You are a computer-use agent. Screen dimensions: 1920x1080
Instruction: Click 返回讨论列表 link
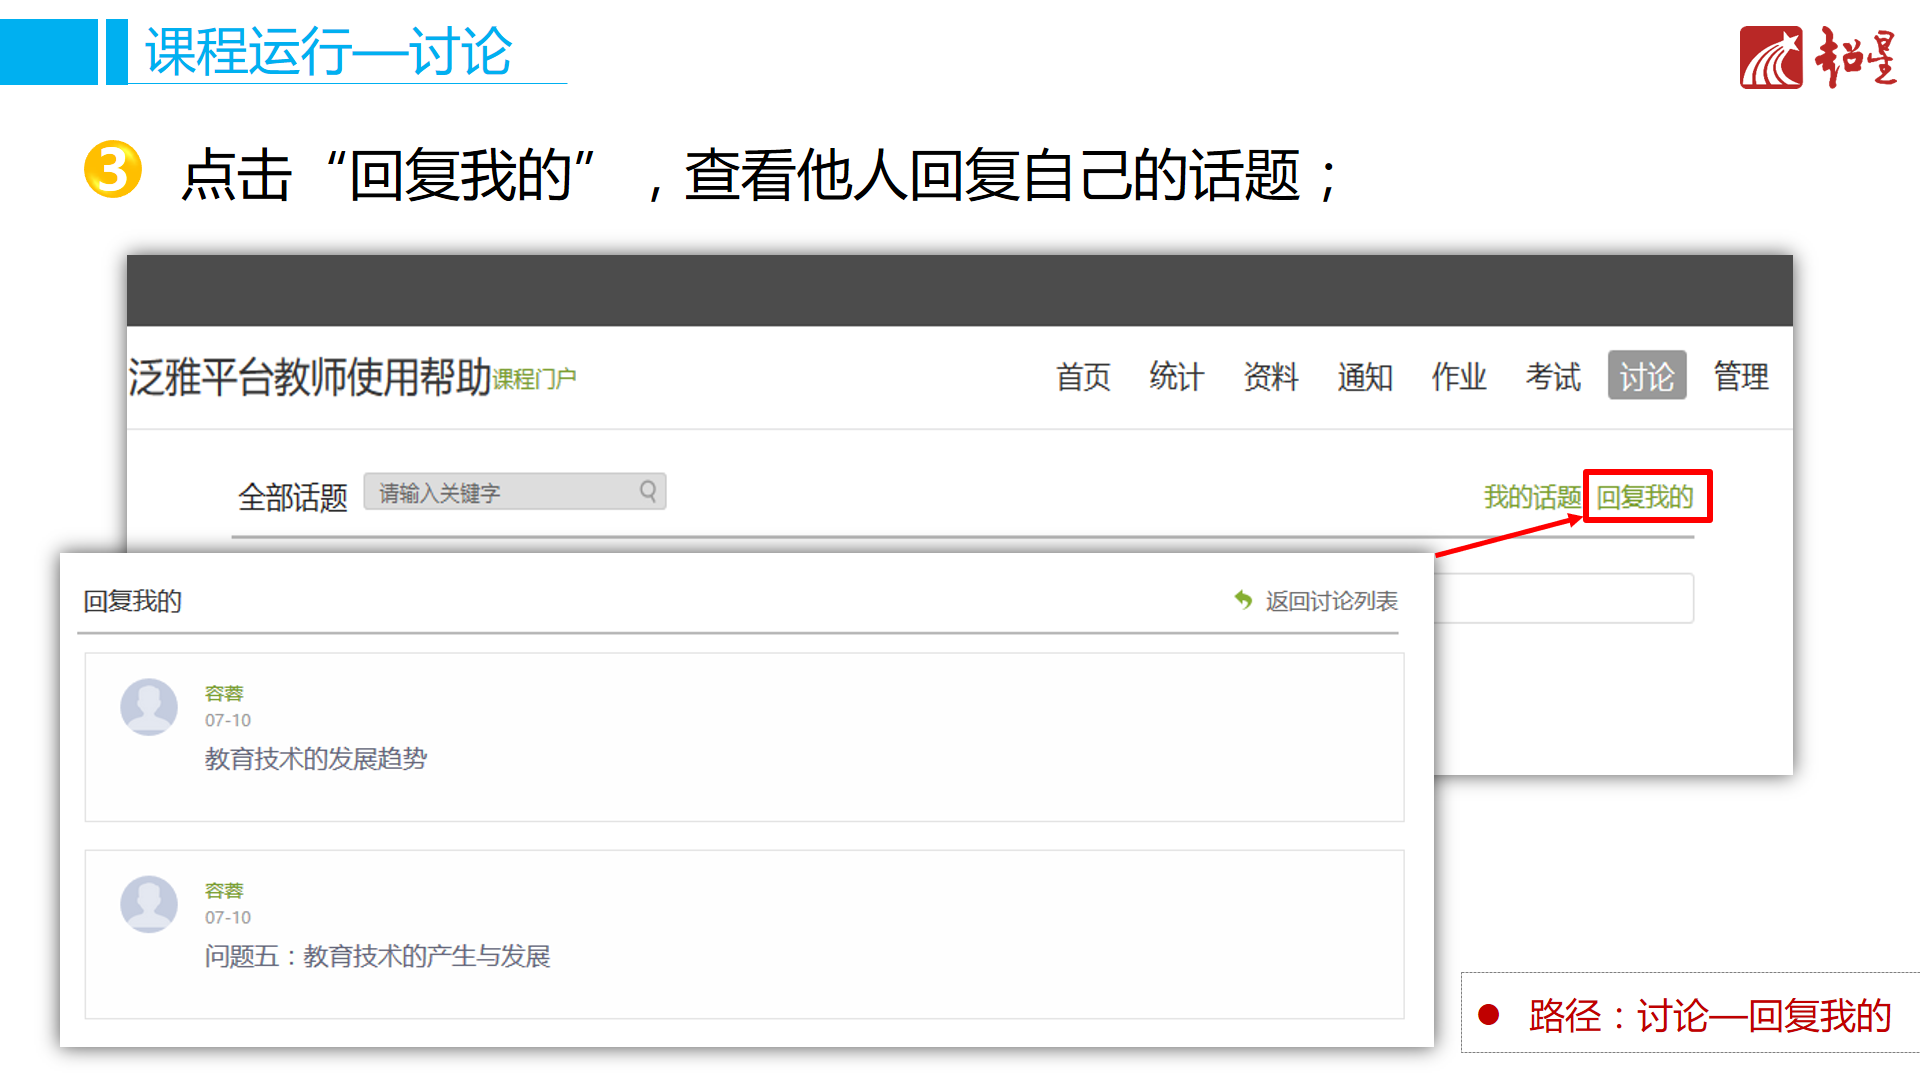1330,601
